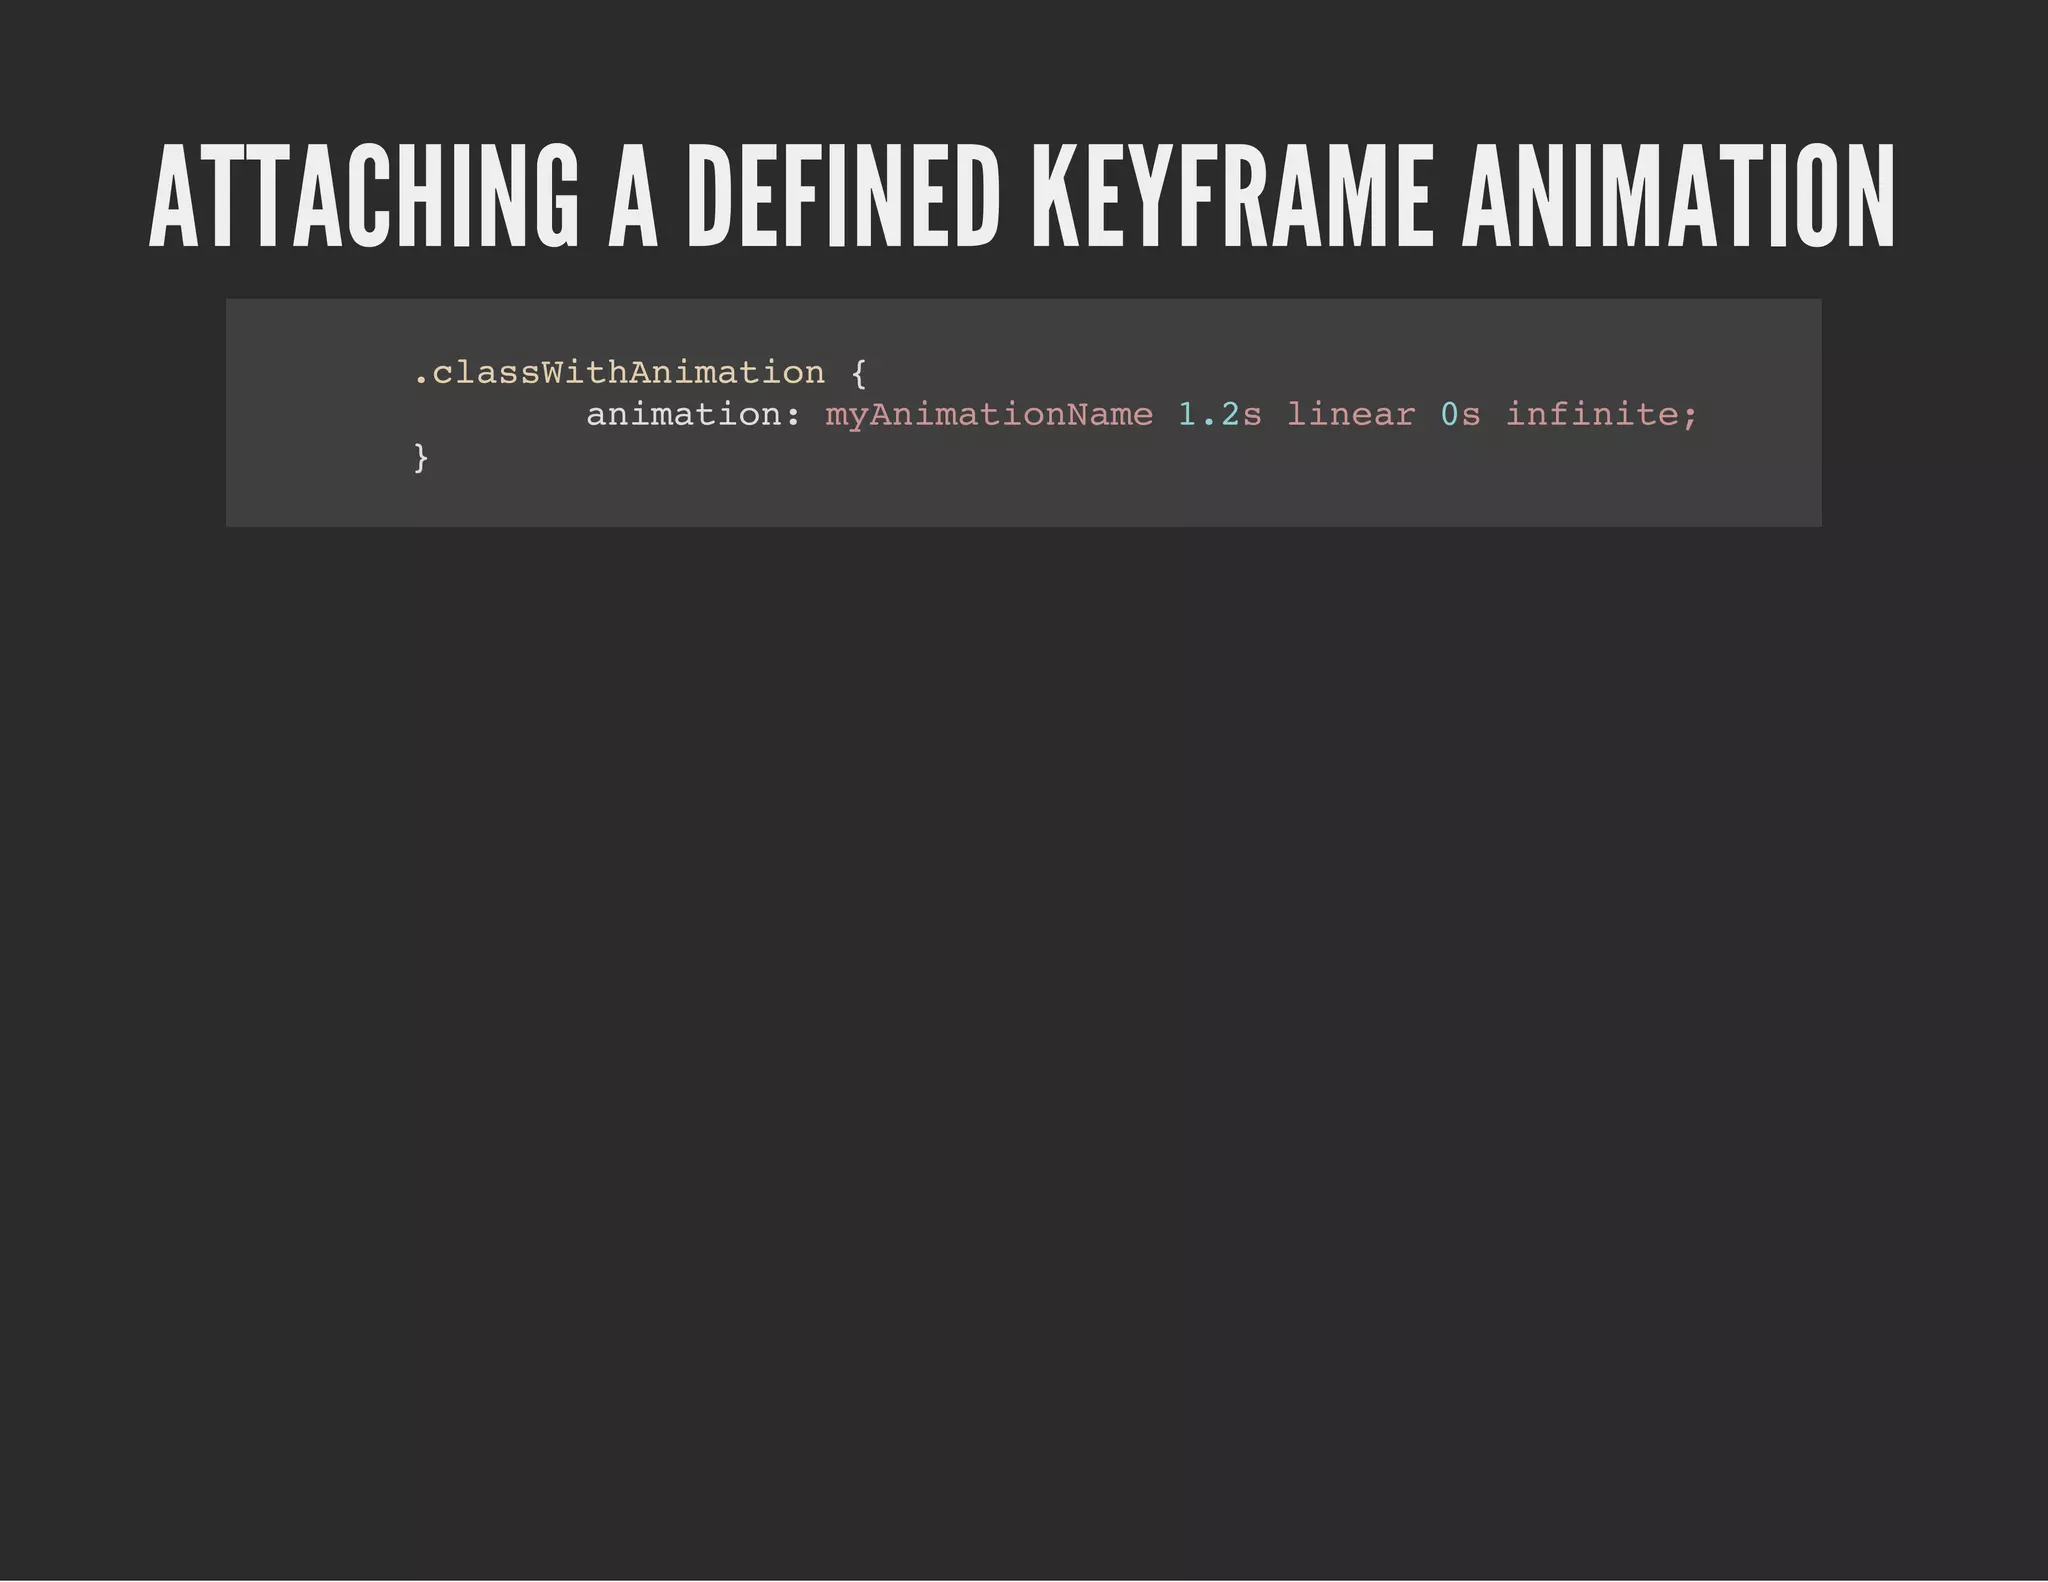
Task: Click the closing curly brace in code
Action: [421, 458]
